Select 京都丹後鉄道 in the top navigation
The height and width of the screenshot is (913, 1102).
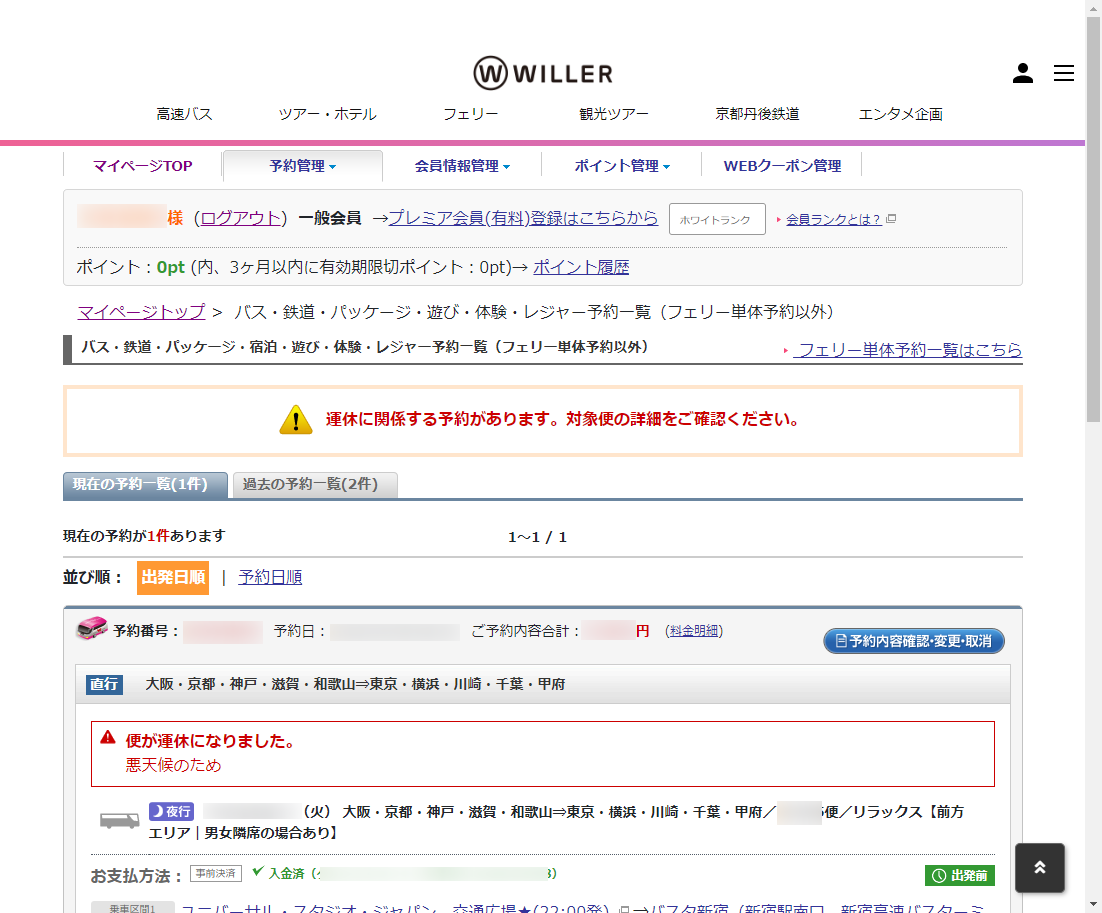tap(757, 114)
